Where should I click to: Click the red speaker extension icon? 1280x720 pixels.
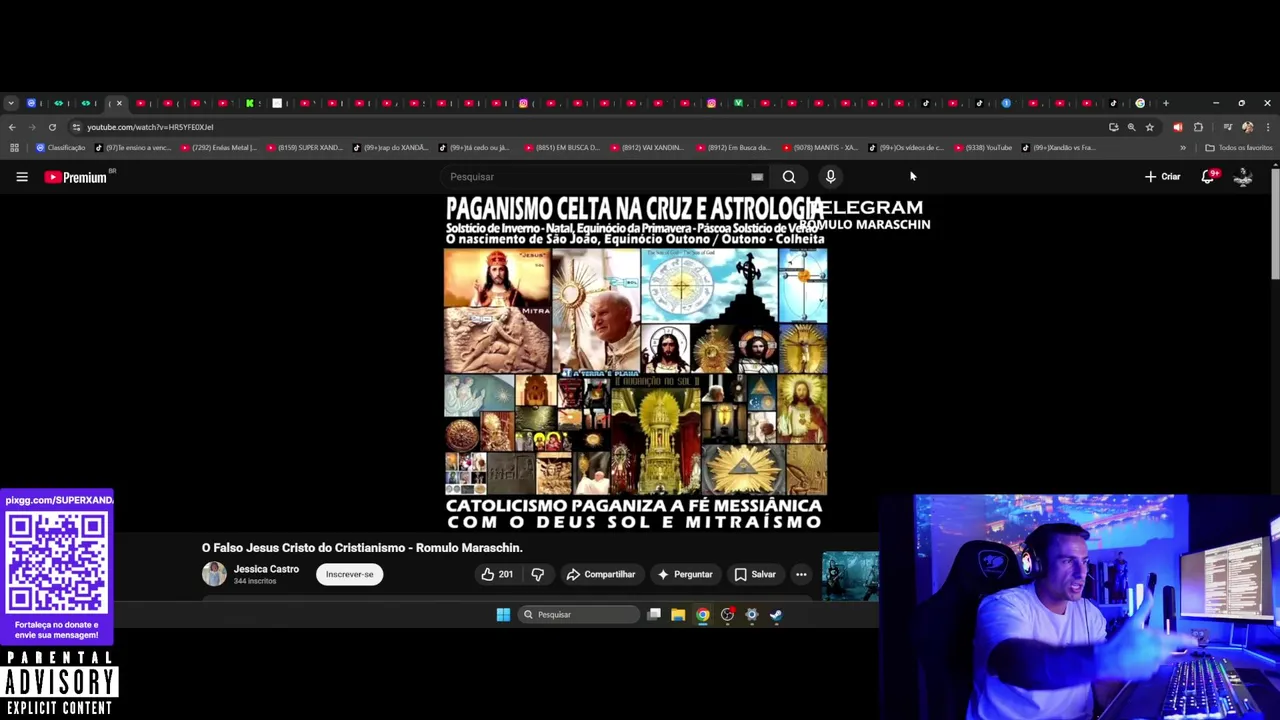tap(1177, 127)
